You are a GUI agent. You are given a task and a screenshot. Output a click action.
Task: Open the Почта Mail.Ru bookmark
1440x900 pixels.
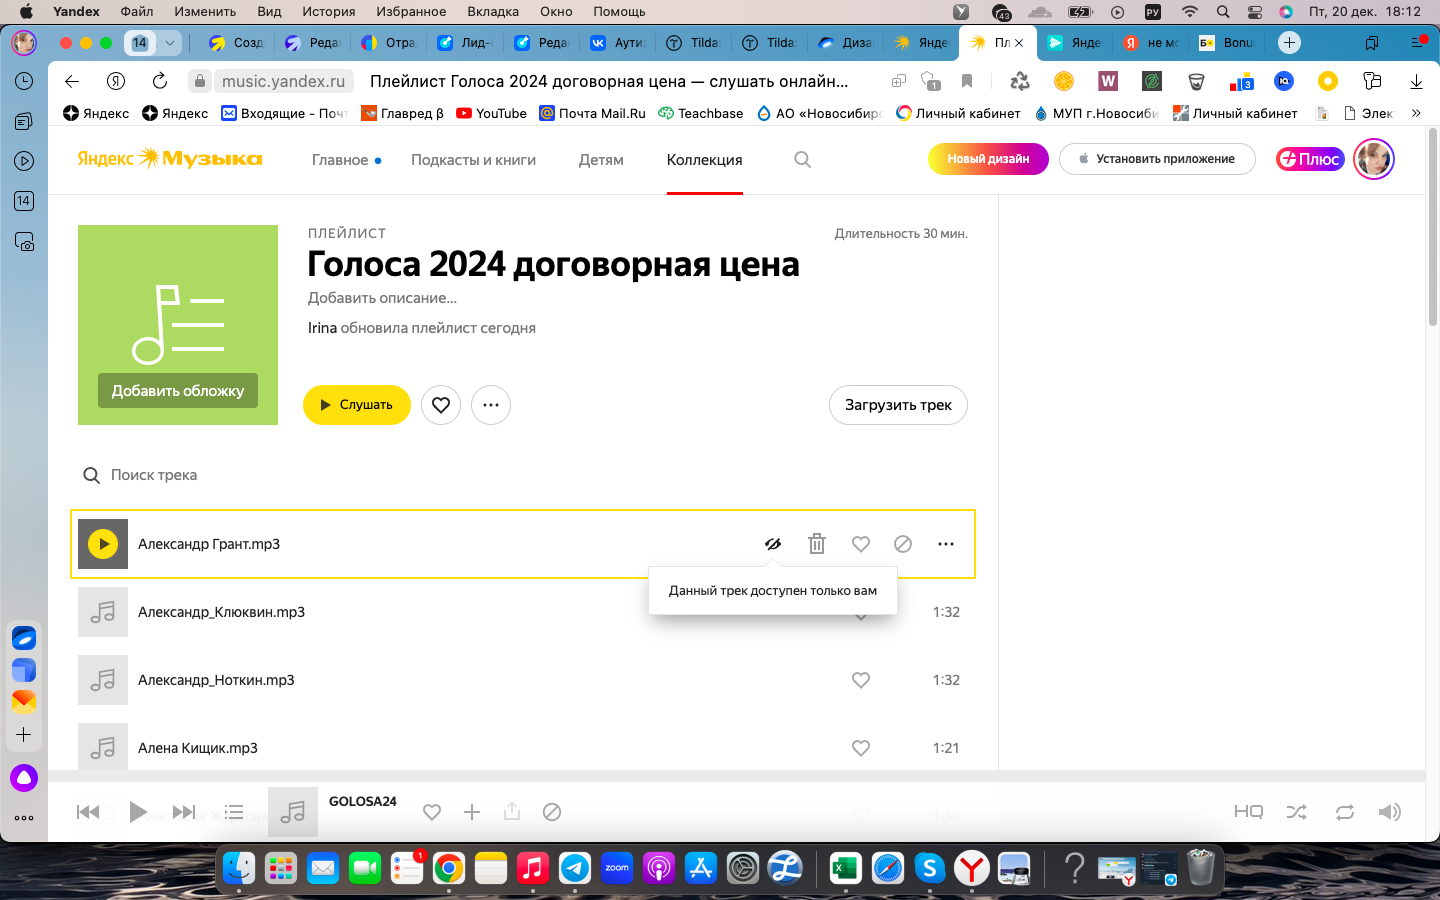click(592, 113)
